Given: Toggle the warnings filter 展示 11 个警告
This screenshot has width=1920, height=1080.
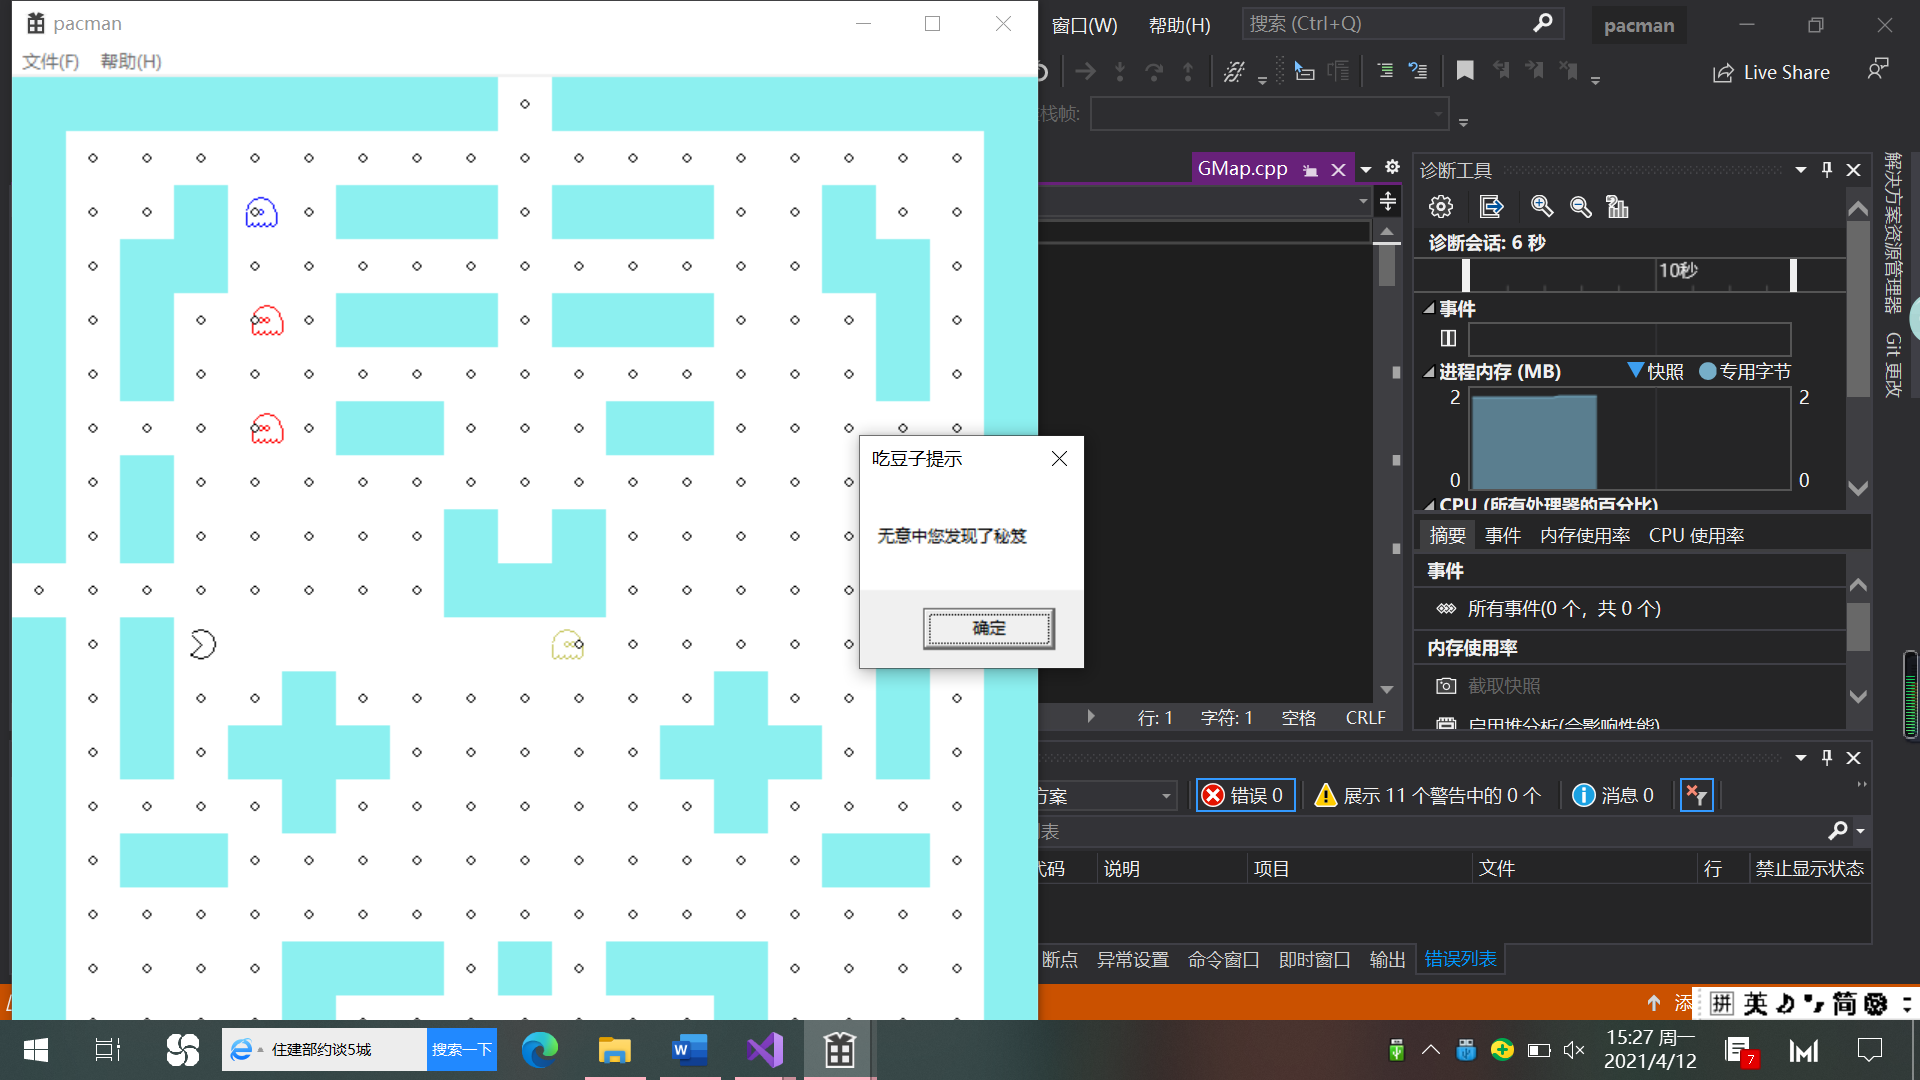Looking at the screenshot, I should pos(1428,795).
